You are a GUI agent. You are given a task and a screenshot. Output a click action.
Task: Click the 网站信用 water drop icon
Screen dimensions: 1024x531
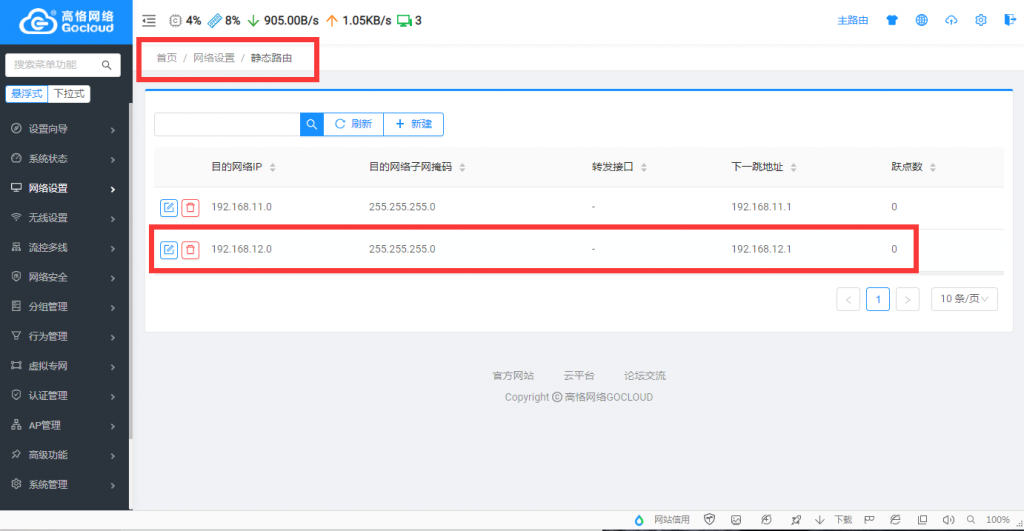point(639,520)
